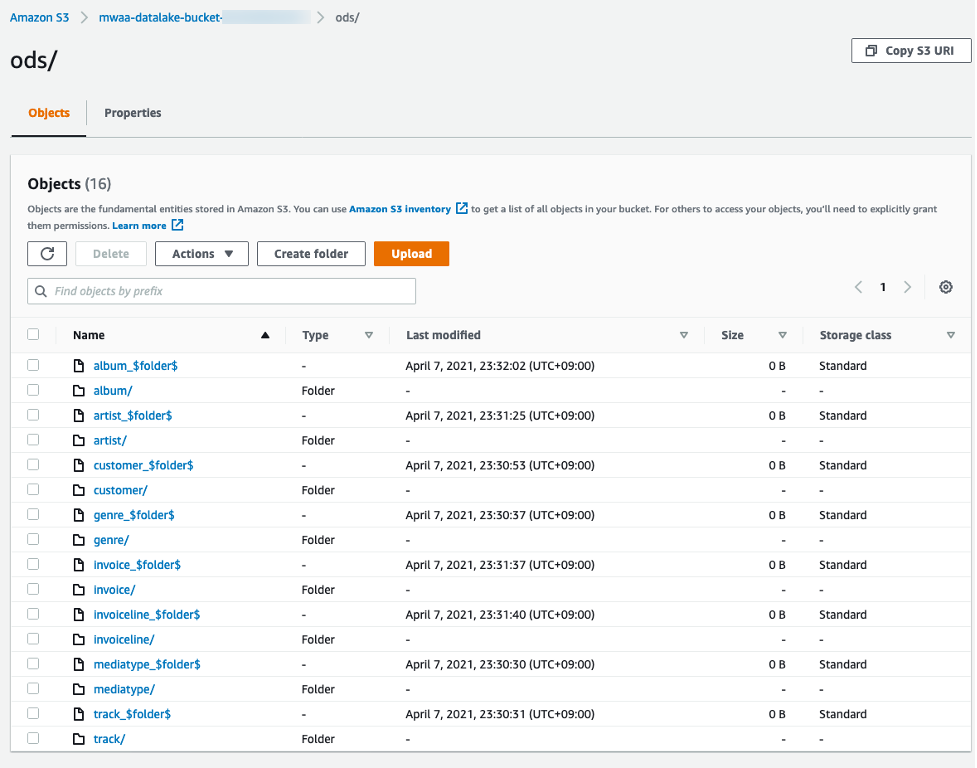Select the Objects tab
Image resolution: width=977 pixels, height=768 pixels.
point(49,113)
